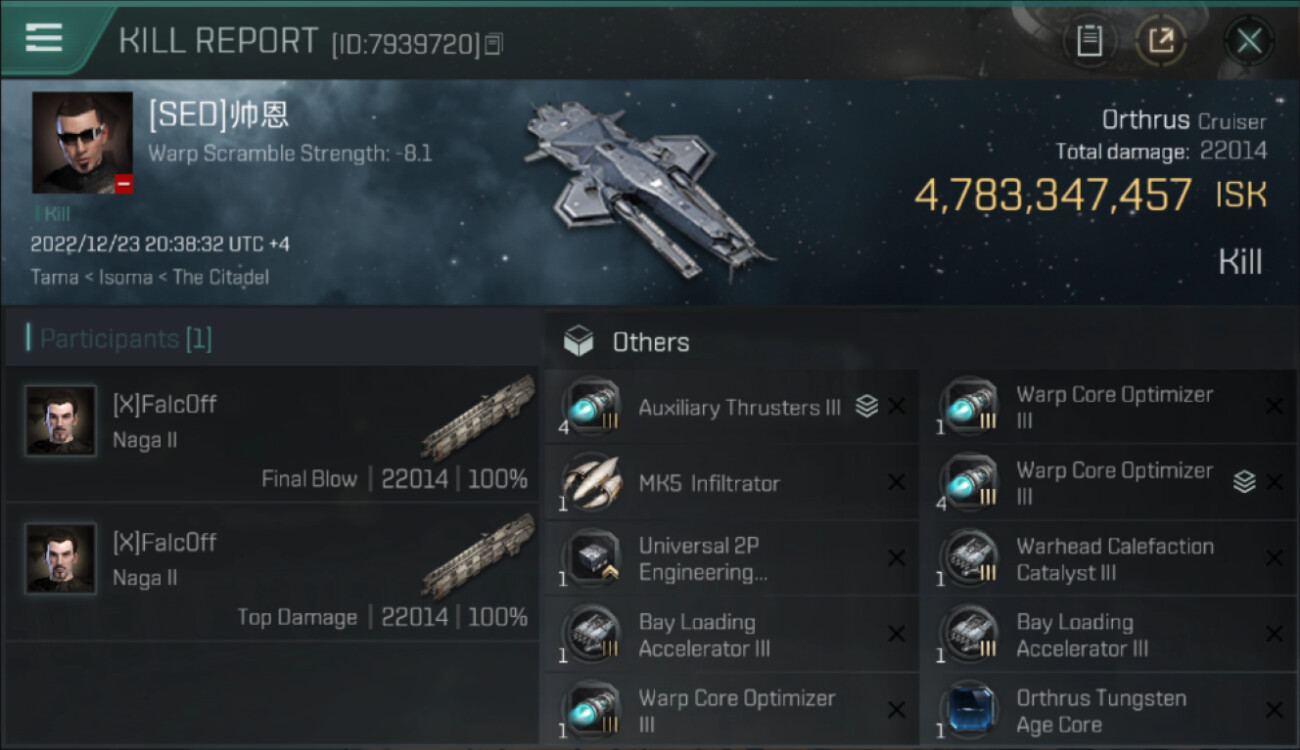
Task: Select the Warhead Calefaction Catalyst III icon
Action: pyautogui.click(x=969, y=559)
